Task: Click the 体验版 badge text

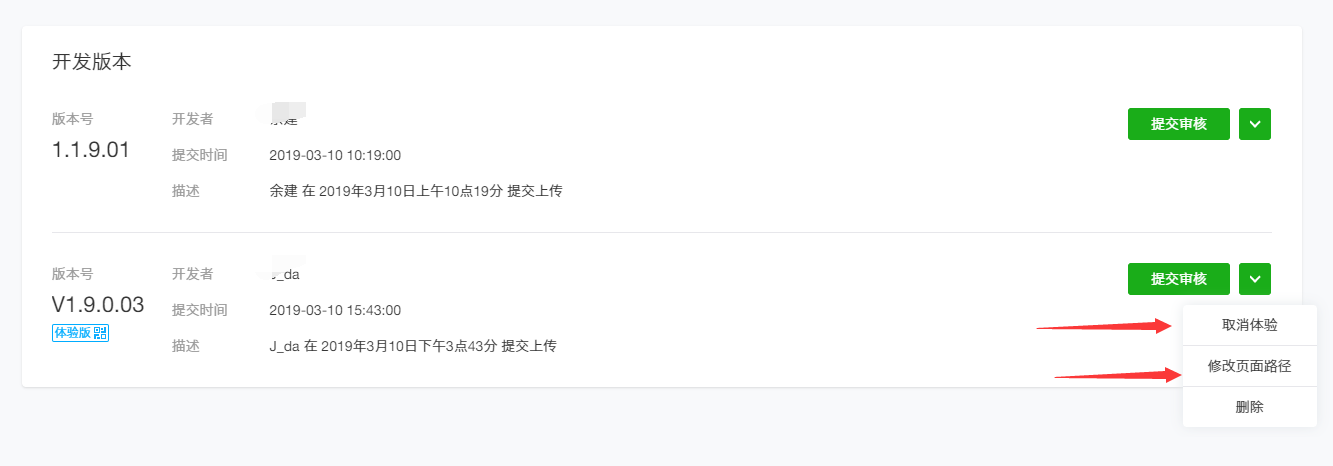Action: (73, 333)
